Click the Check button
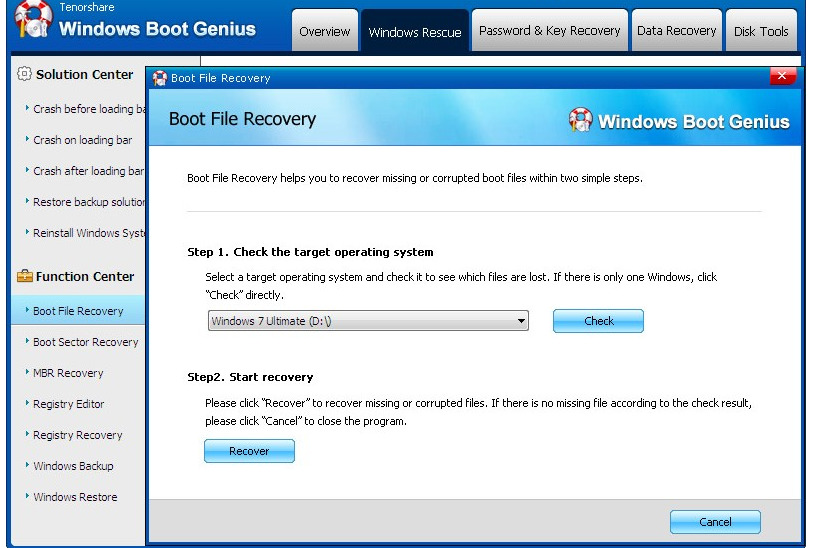This screenshot has height=548, width=819. (x=599, y=321)
